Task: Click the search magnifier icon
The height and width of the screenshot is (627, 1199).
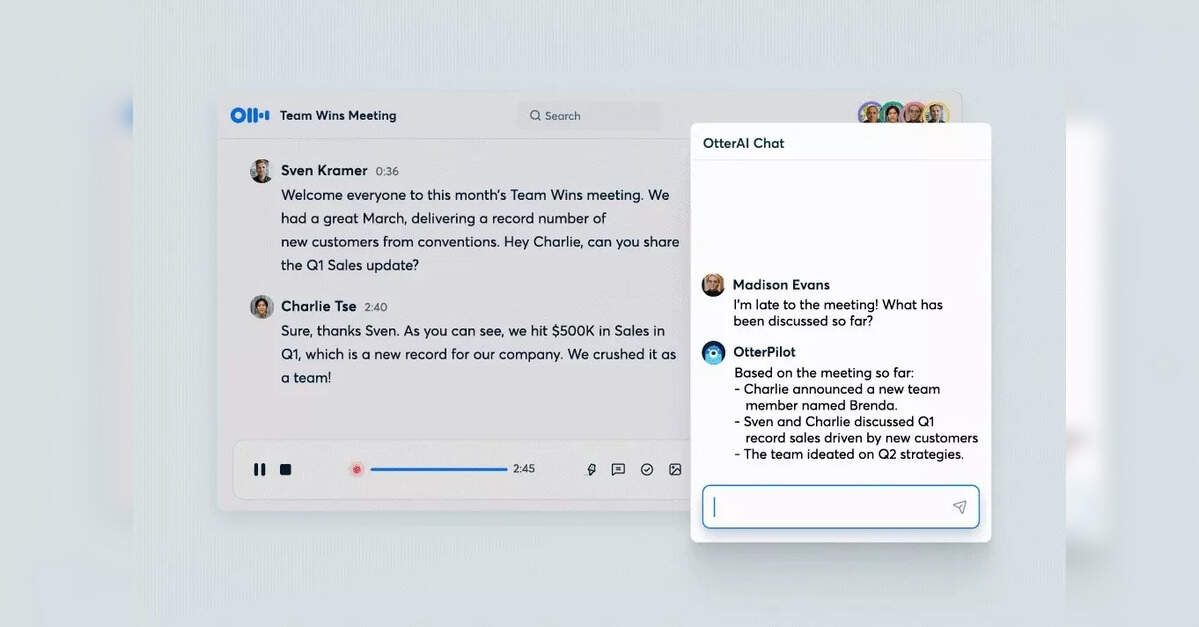Action: click(x=535, y=115)
